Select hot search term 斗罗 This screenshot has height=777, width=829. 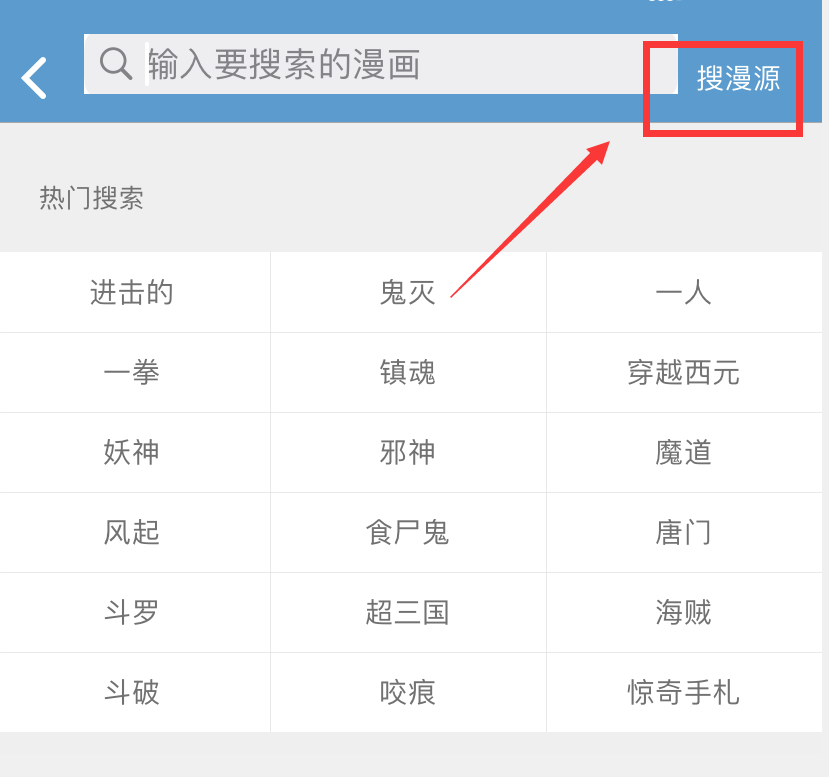point(132,612)
